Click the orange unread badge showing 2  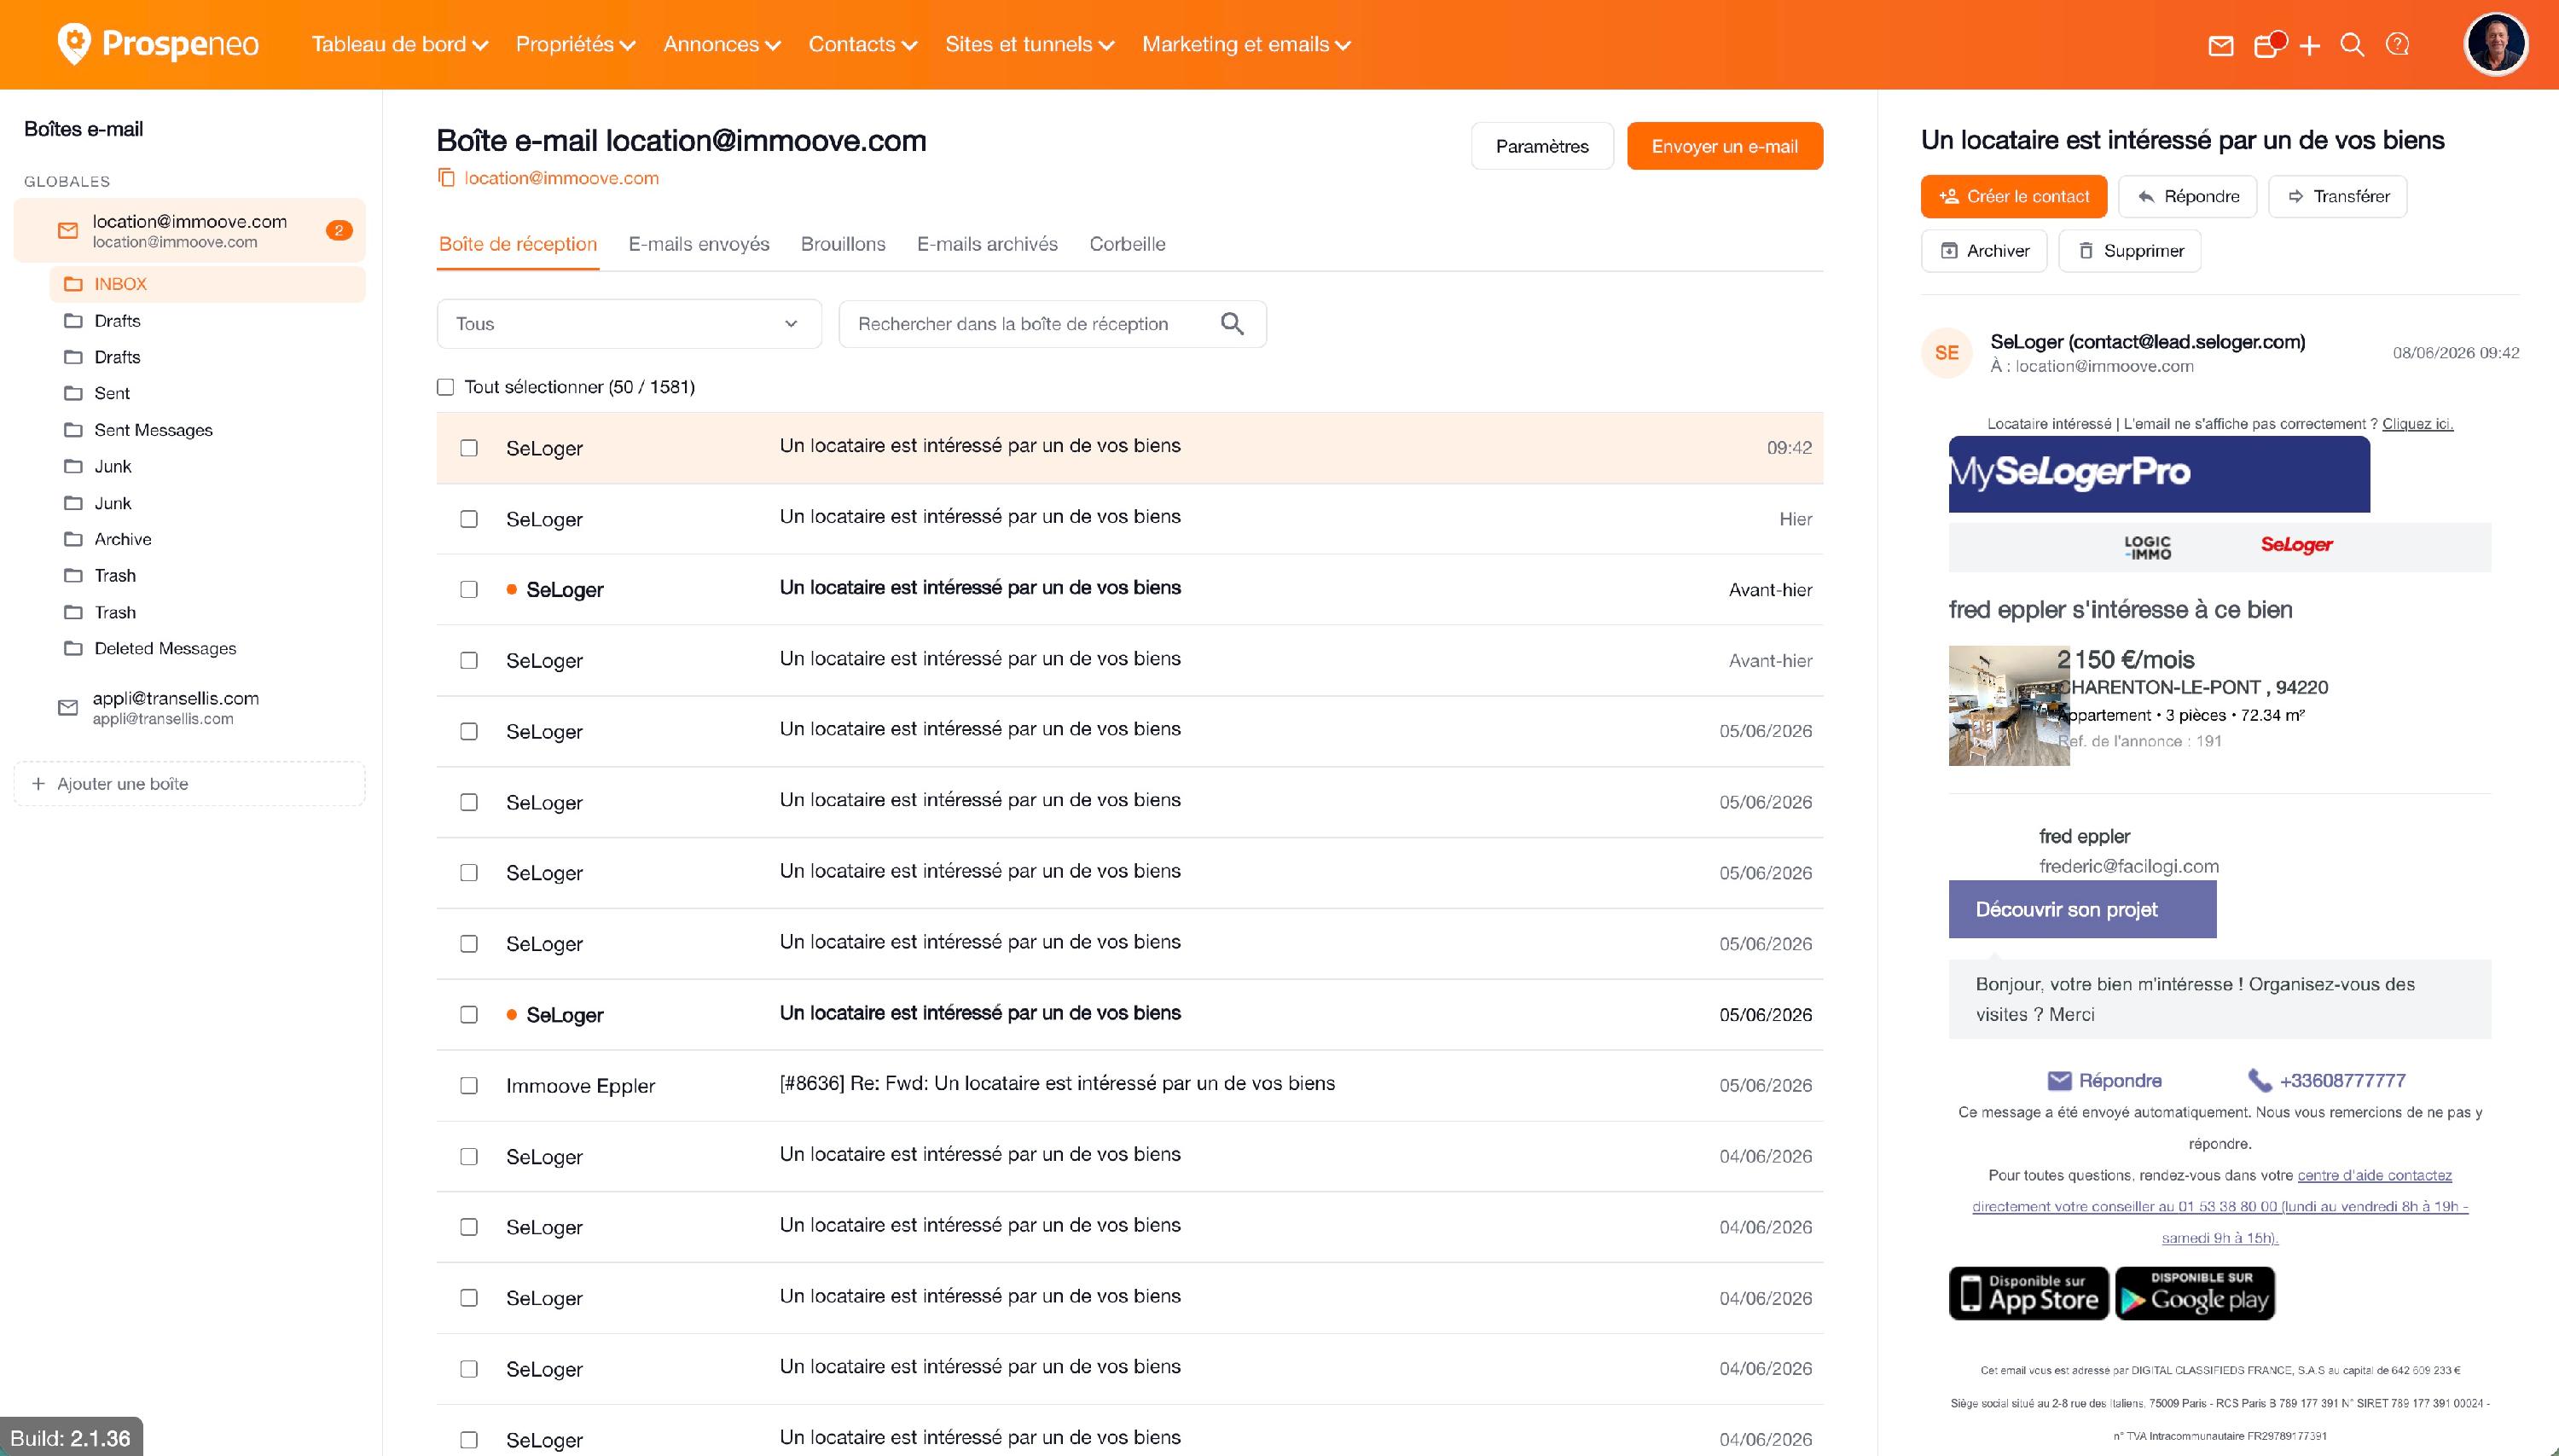[x=339, y=231]
